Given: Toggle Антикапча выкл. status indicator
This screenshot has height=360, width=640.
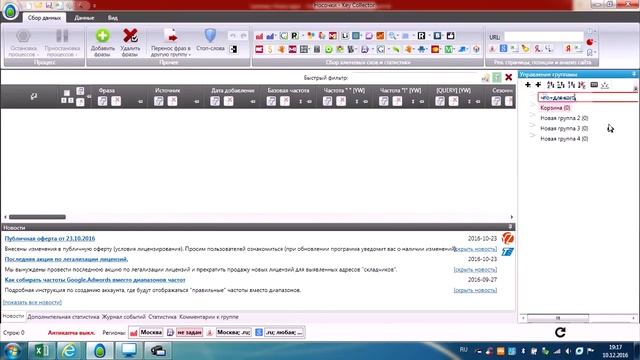Looking at the screenshot, I should (x=71, y=333).
